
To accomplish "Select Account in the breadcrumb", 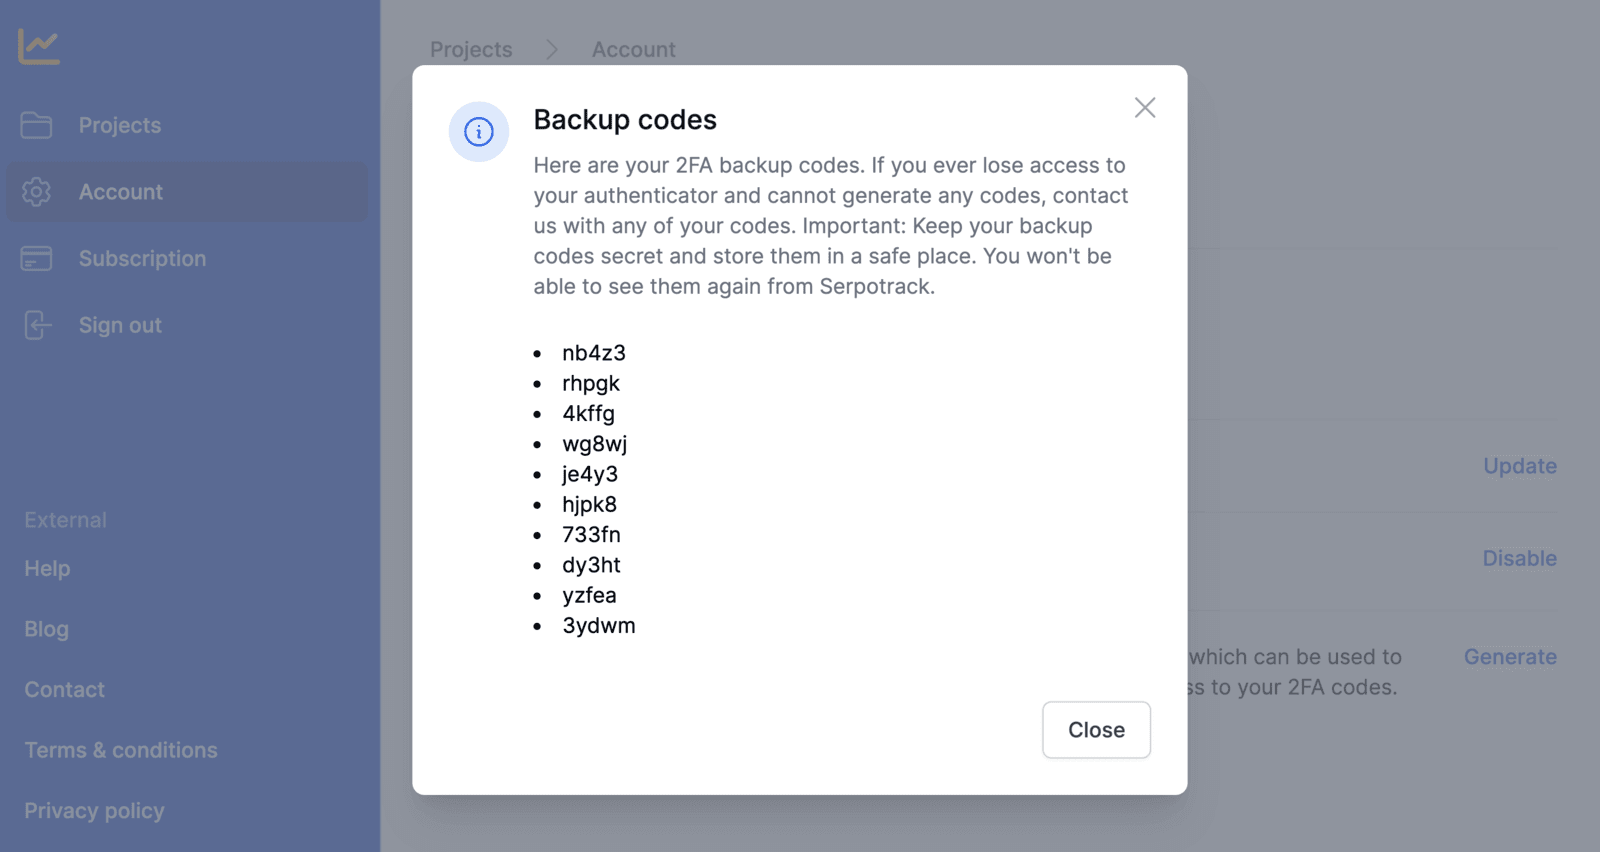I will 633,49.
